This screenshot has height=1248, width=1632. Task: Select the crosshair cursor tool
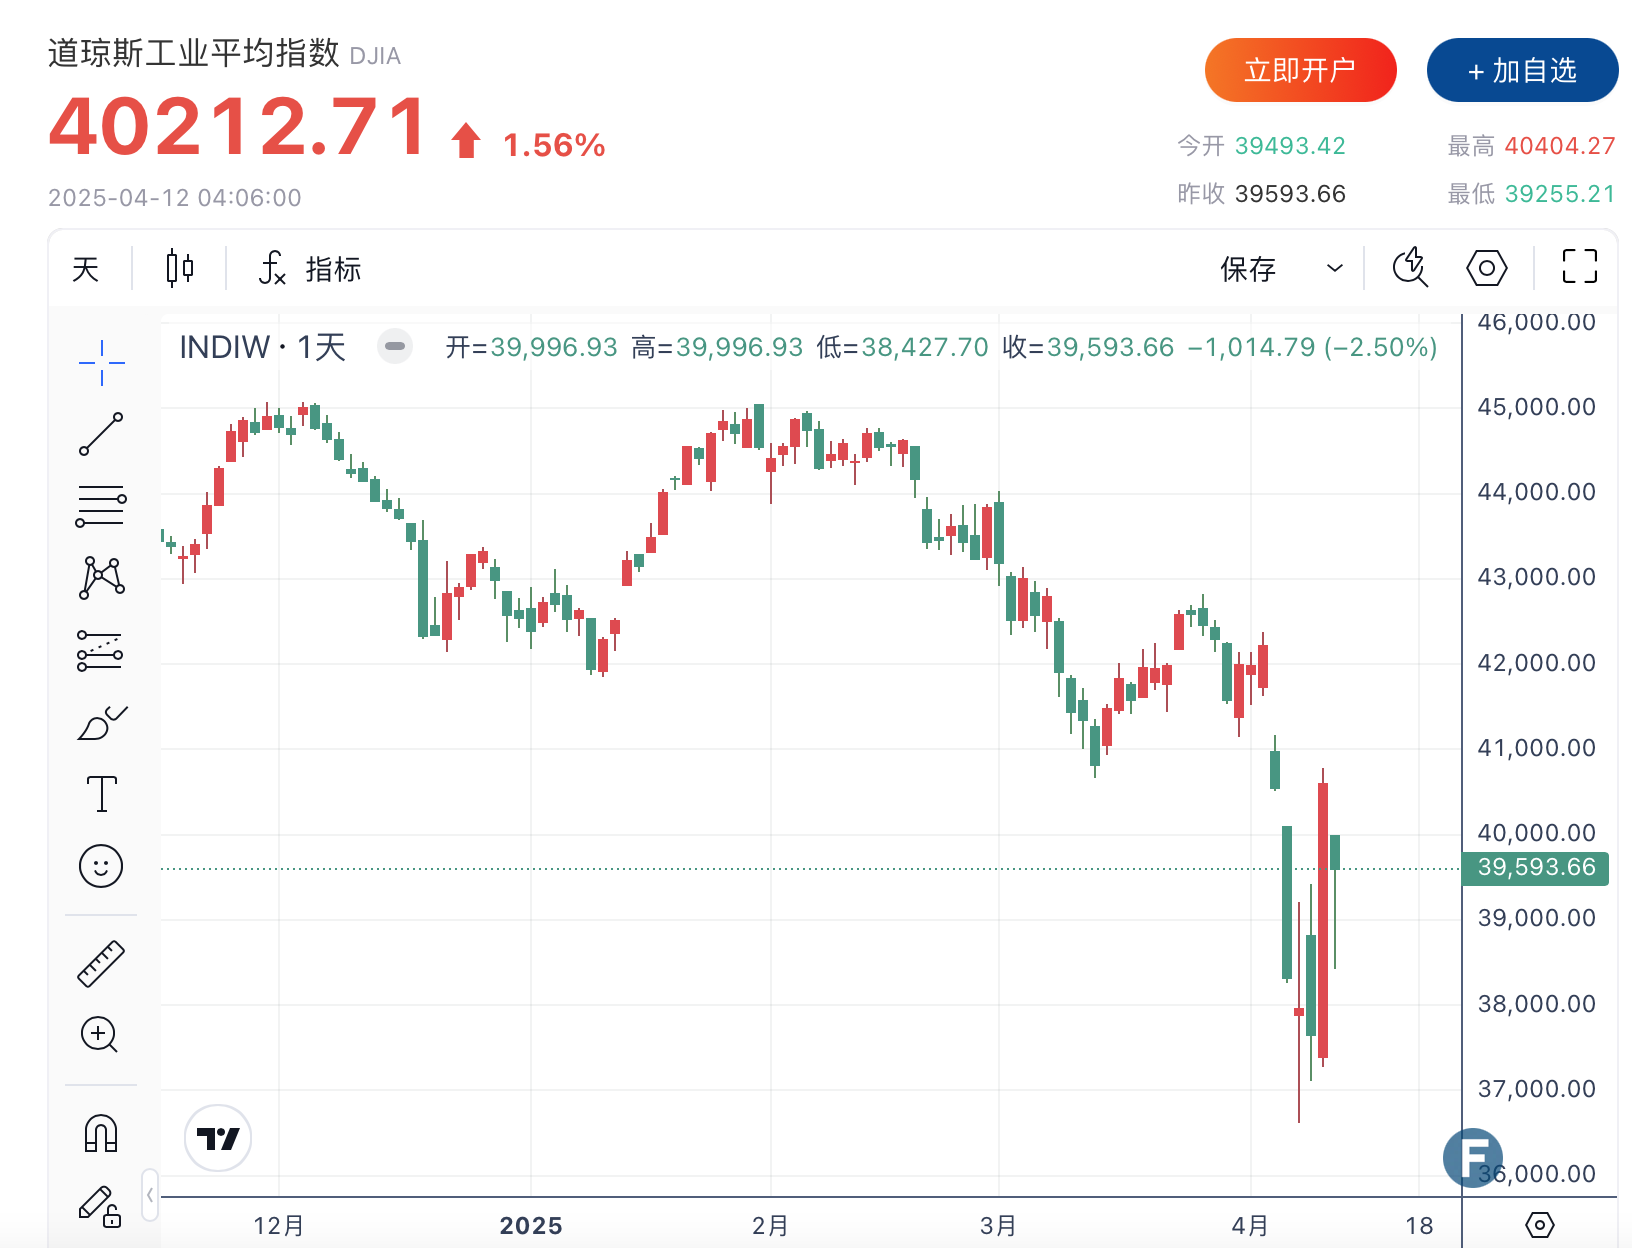pos(101,362)
